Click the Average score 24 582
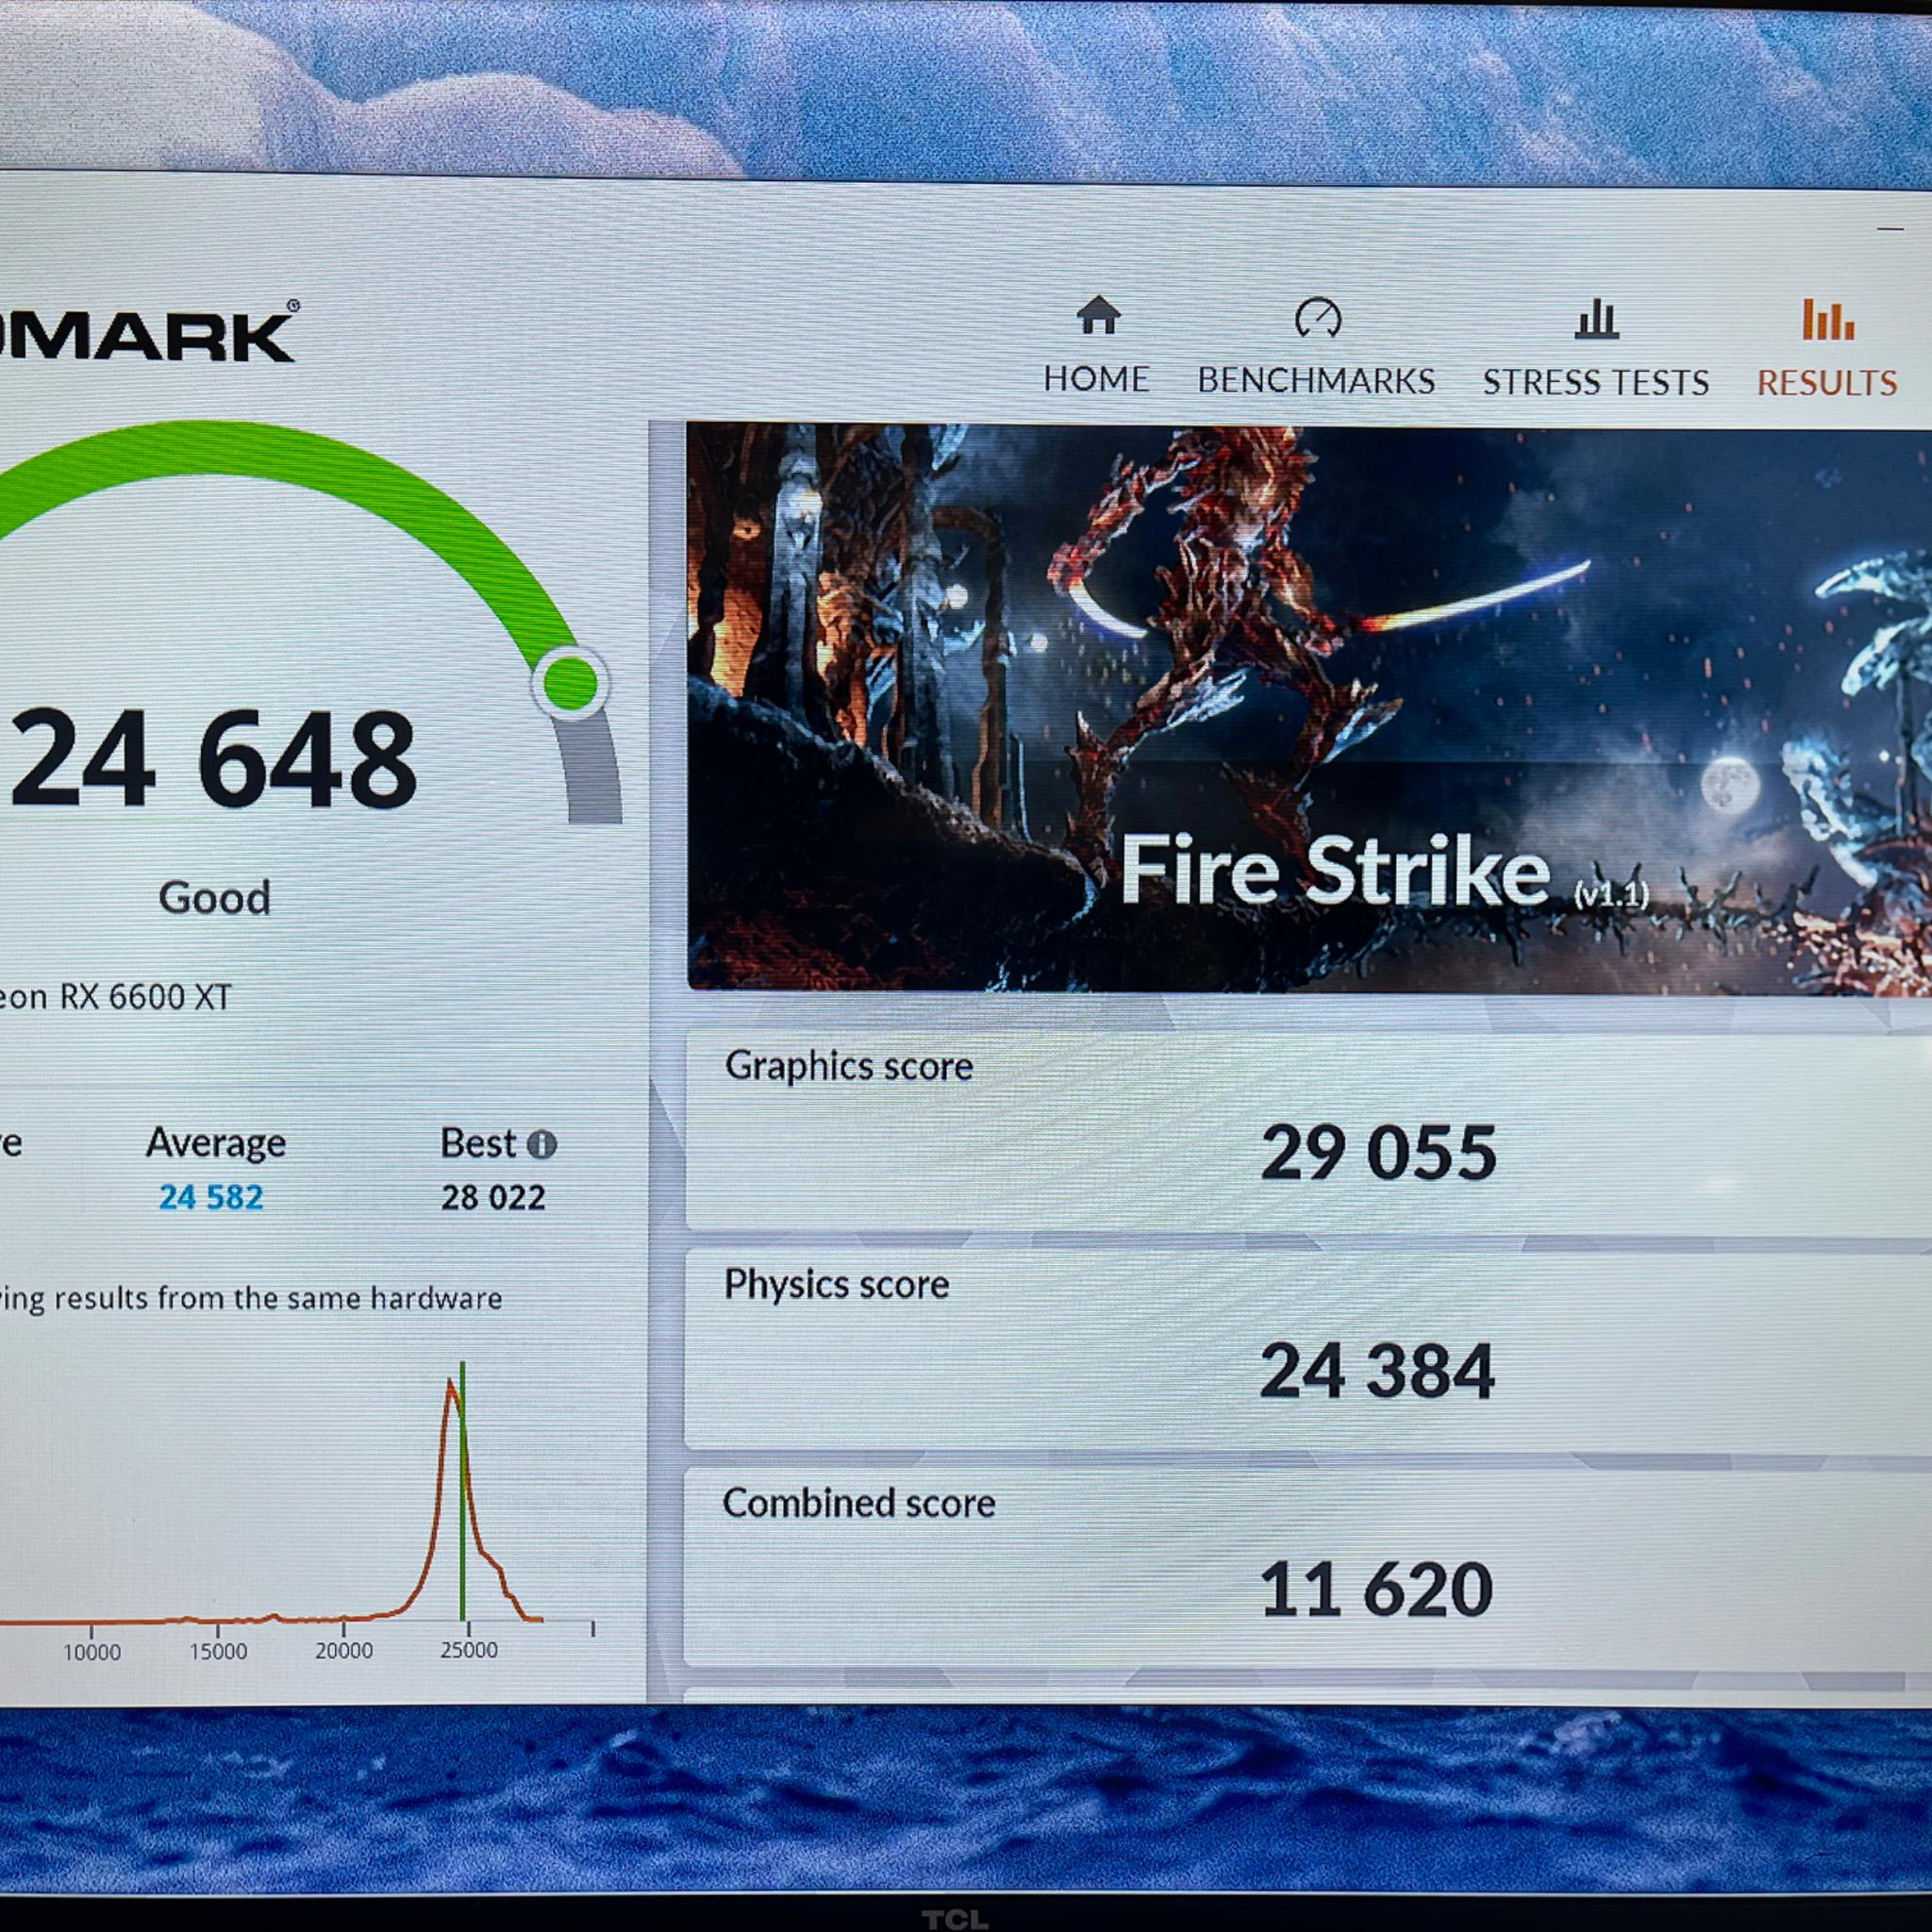The height and width of the screenshot is (1932, 1932). click(x=211, y=1197)
